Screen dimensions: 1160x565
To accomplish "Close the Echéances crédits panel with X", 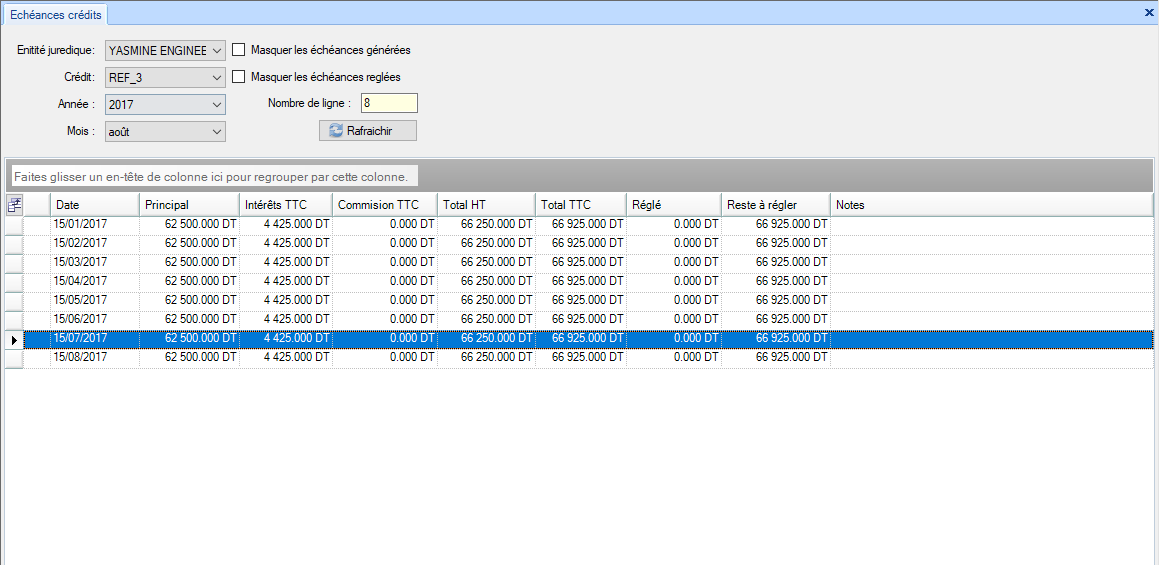I will coord(1150,12).
